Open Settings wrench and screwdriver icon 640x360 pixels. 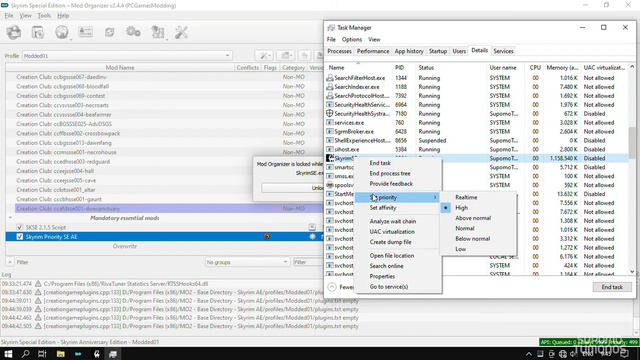coord(181,32)
